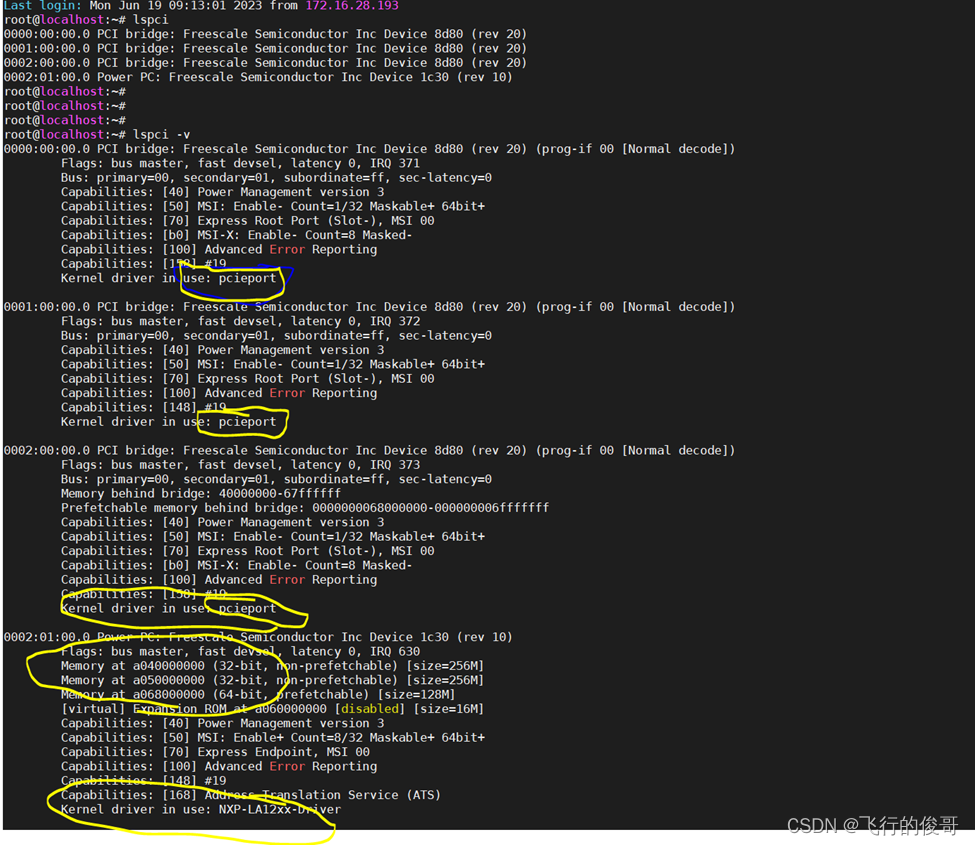Click the red Error word in Advanced Error Reporting

(286, 248)
